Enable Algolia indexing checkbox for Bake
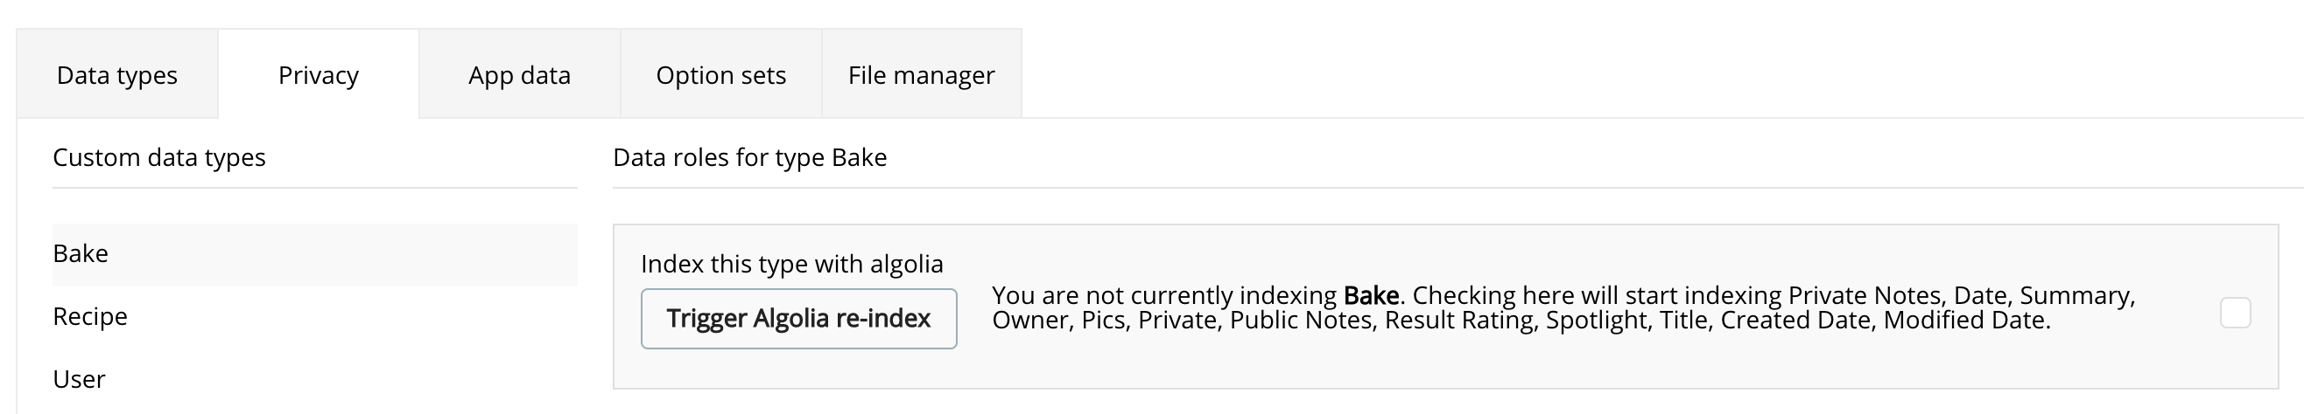This screenshot has height=414, width=2304. tap(2235, 313)
